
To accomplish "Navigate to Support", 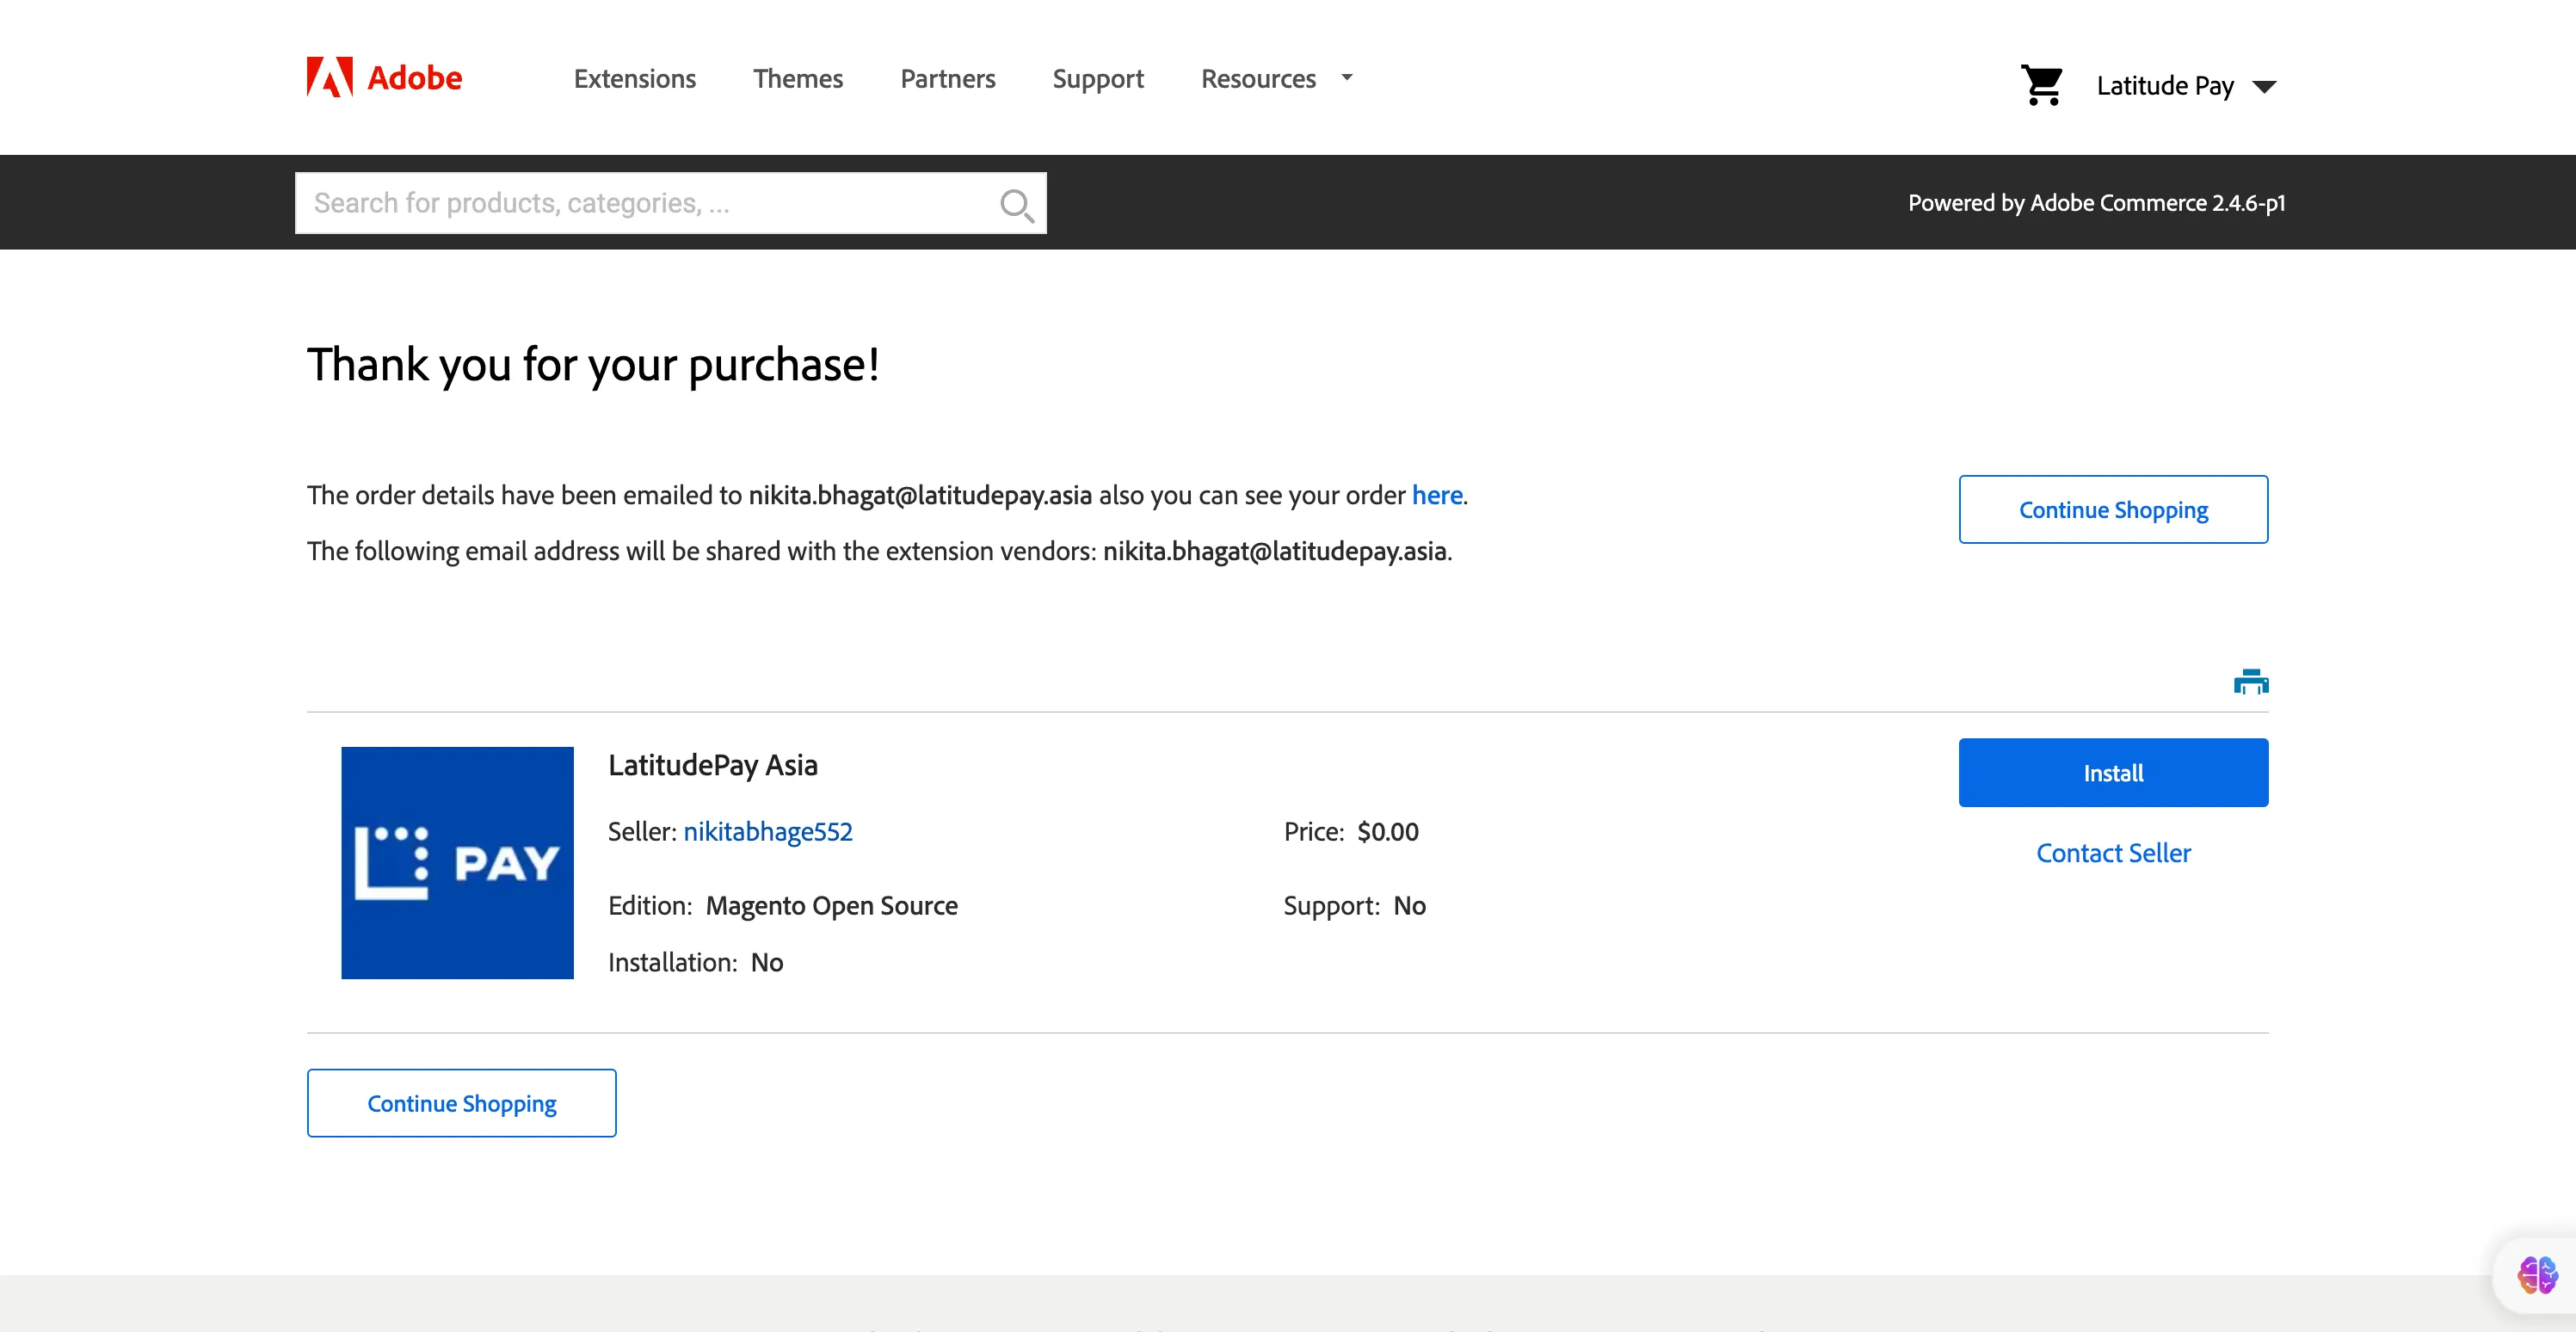I will [x=1098, y=79].
